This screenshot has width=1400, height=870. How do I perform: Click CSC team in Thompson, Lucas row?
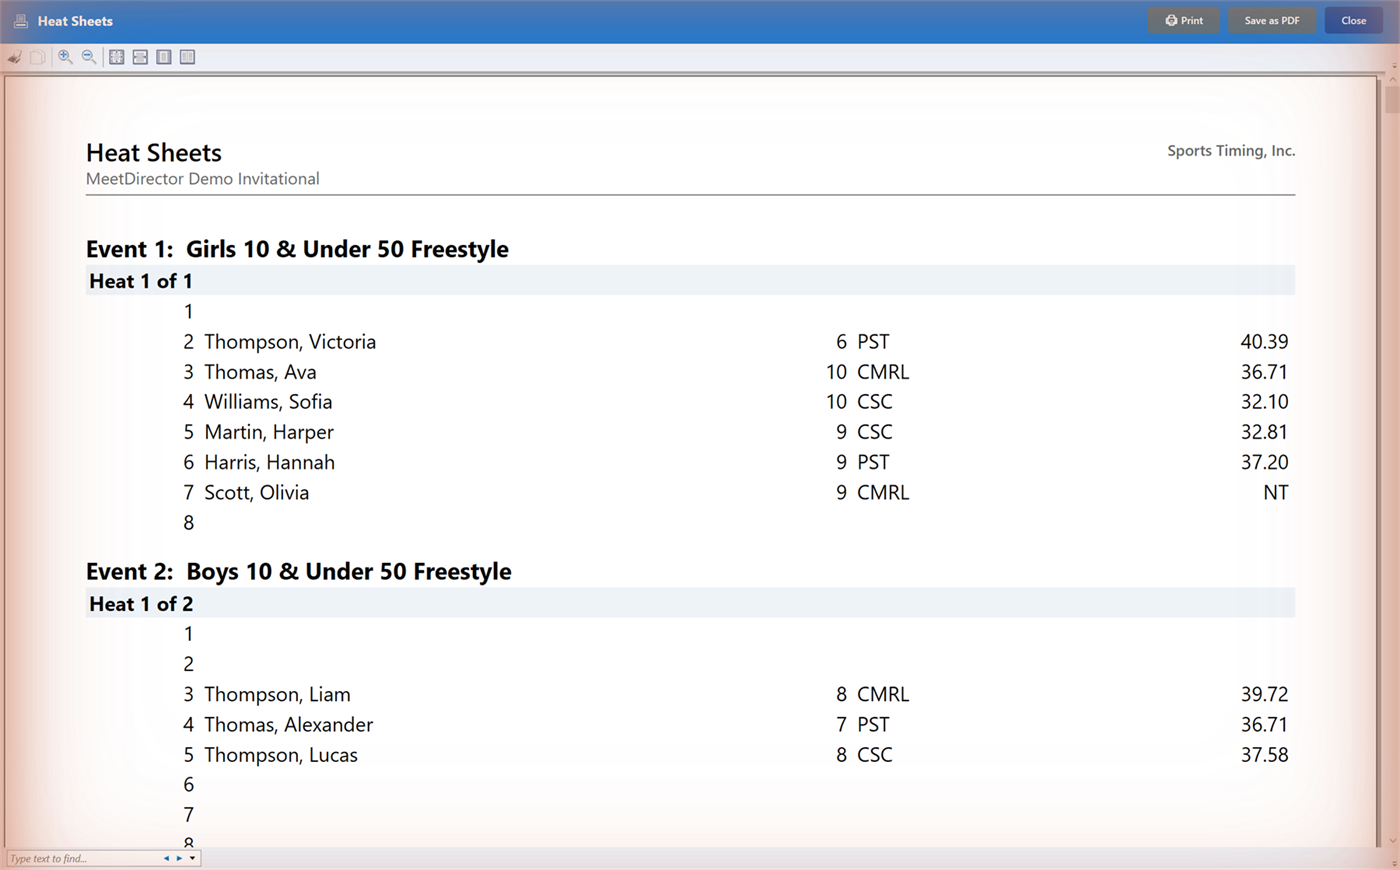pyautogui.click(x=875, y=755)
